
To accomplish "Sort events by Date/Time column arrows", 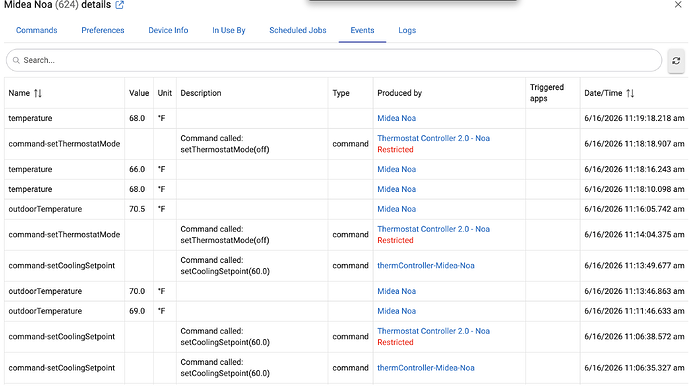I will tap(630, 93).
